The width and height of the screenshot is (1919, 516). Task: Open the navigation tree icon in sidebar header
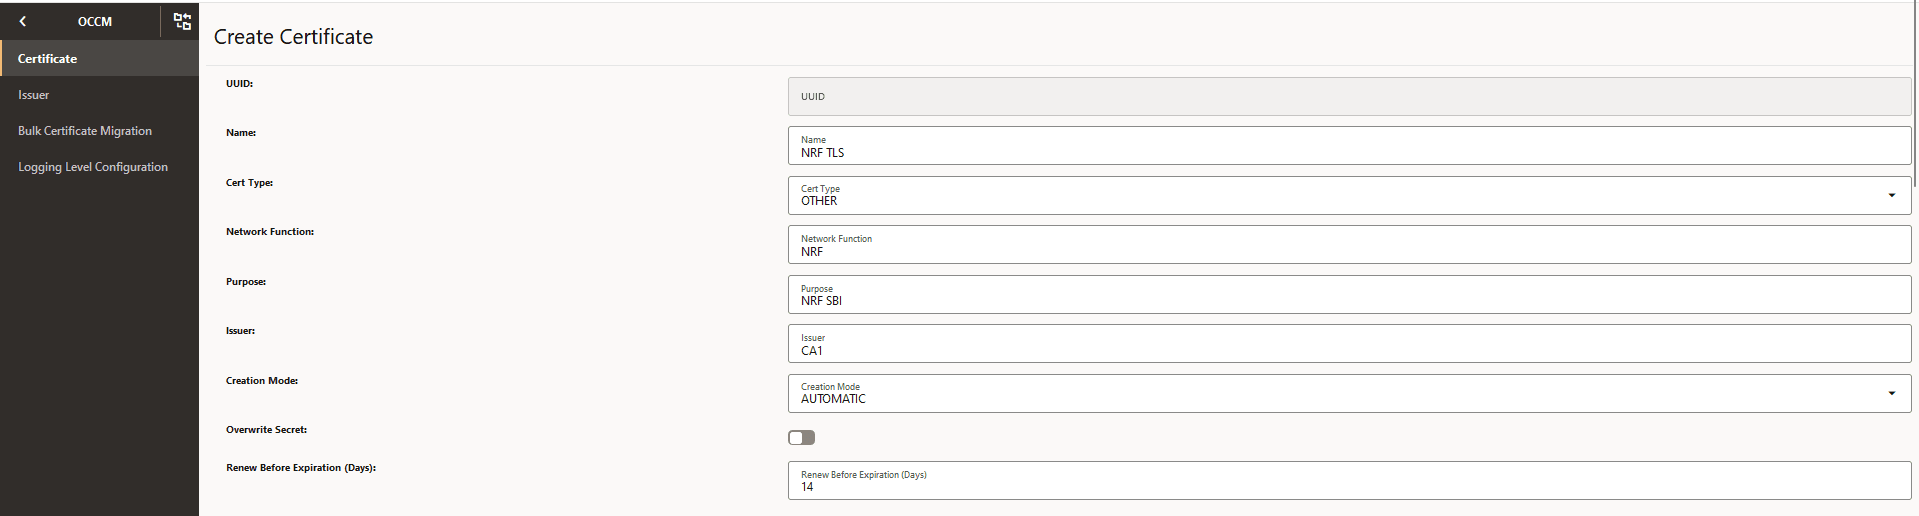pos(182,21)
